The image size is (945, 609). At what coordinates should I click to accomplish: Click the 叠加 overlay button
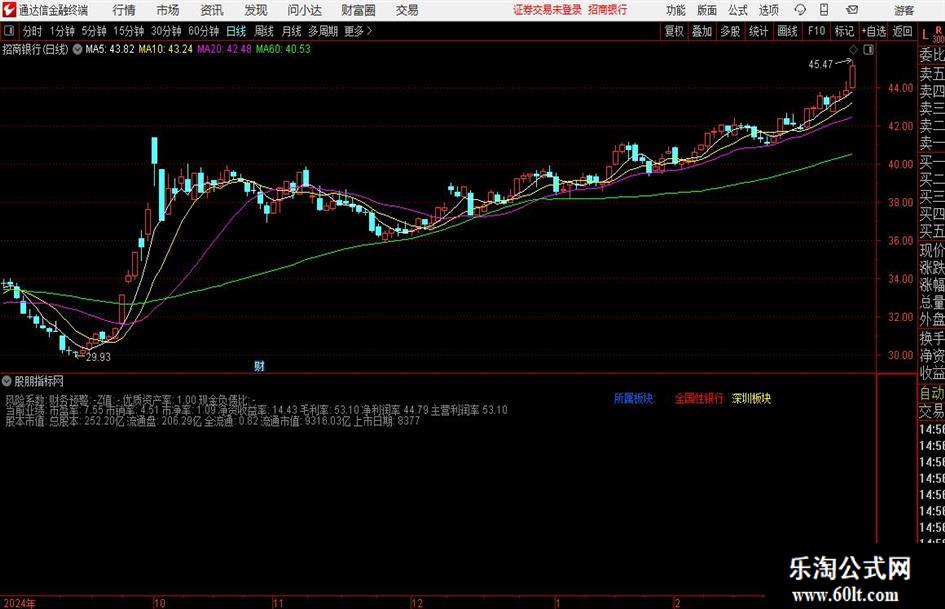click(x=702, y=31)
